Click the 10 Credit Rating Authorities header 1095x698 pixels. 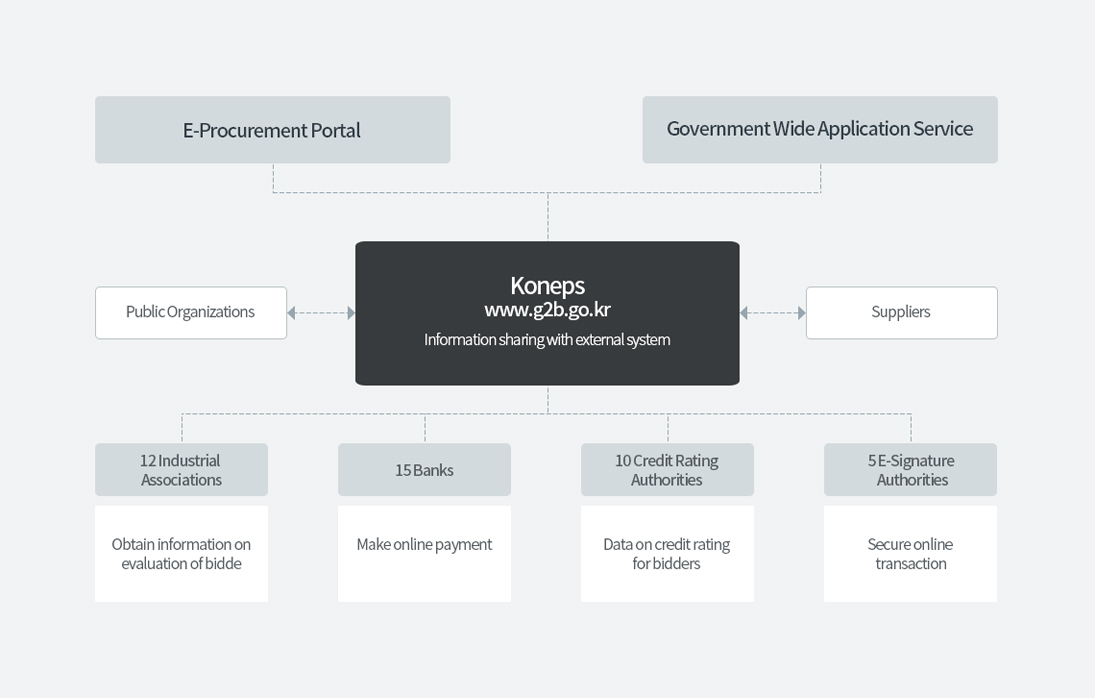[x=668, y=470]
